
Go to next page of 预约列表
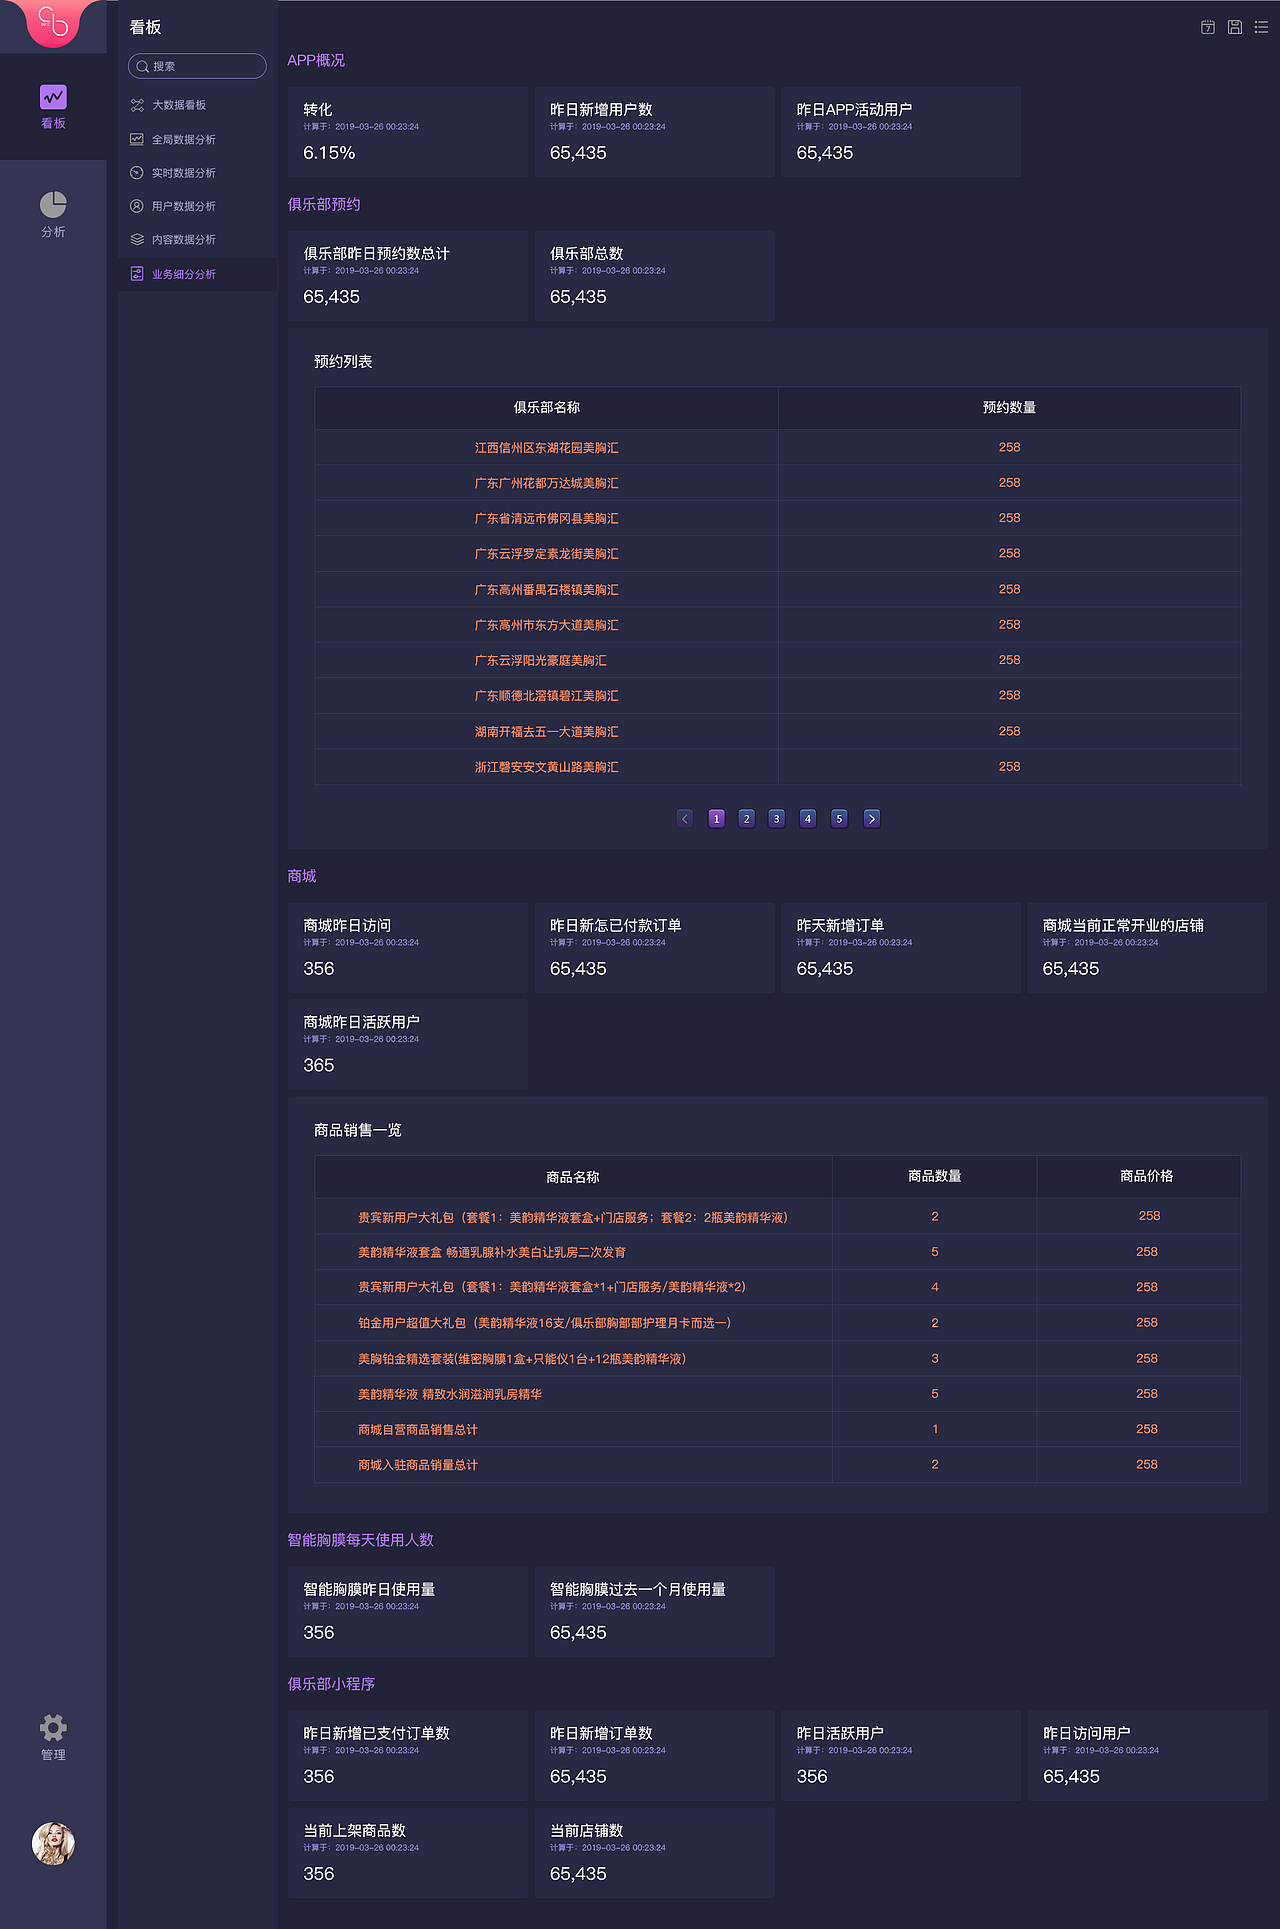(872, 818)
